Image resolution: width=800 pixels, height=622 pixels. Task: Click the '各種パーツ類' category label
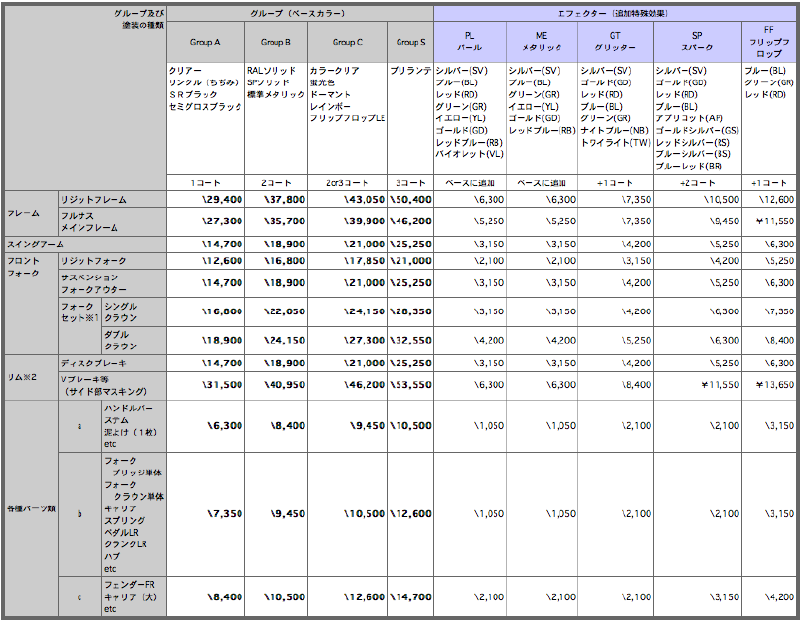click(x=31, y=509)
